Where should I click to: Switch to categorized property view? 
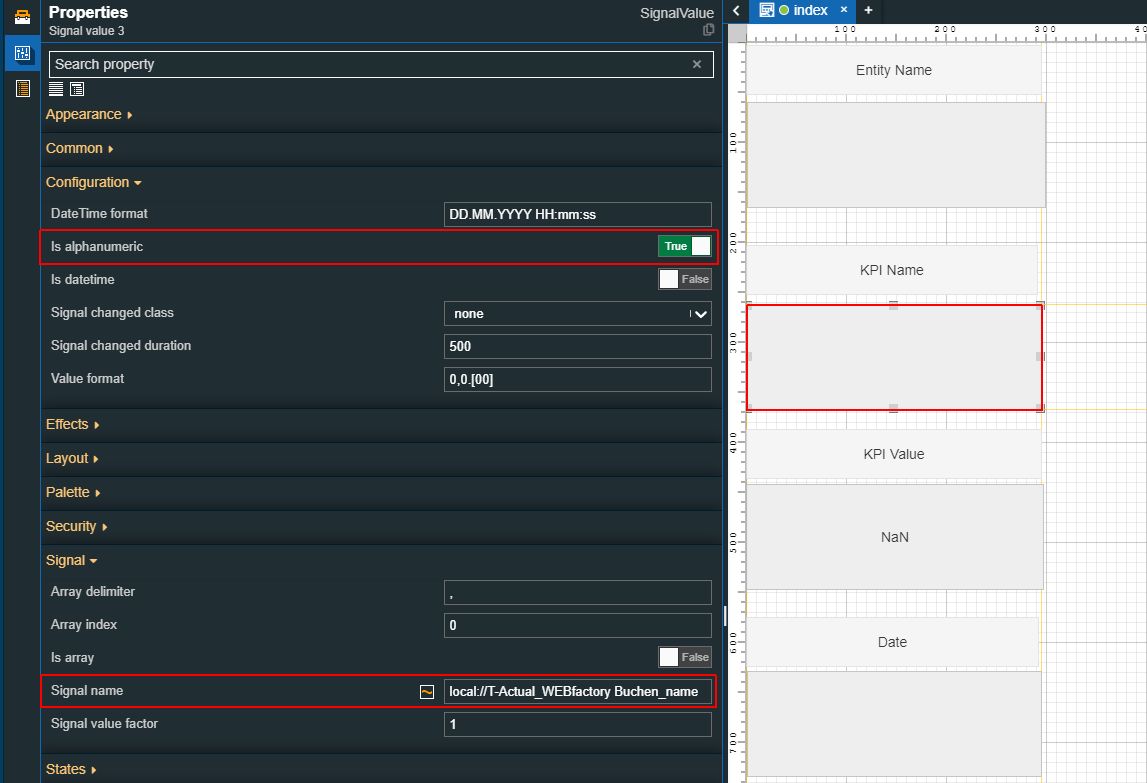point(77,89)
